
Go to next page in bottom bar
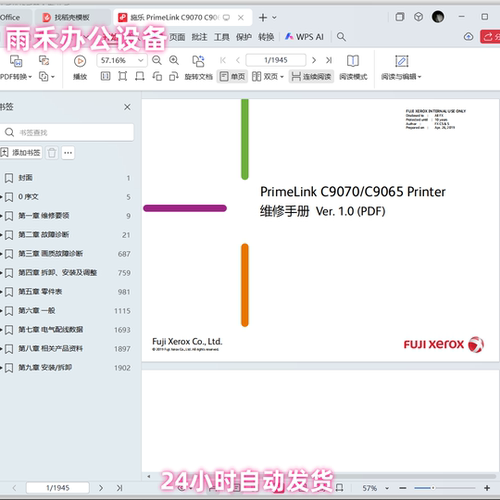click(101, 488)
